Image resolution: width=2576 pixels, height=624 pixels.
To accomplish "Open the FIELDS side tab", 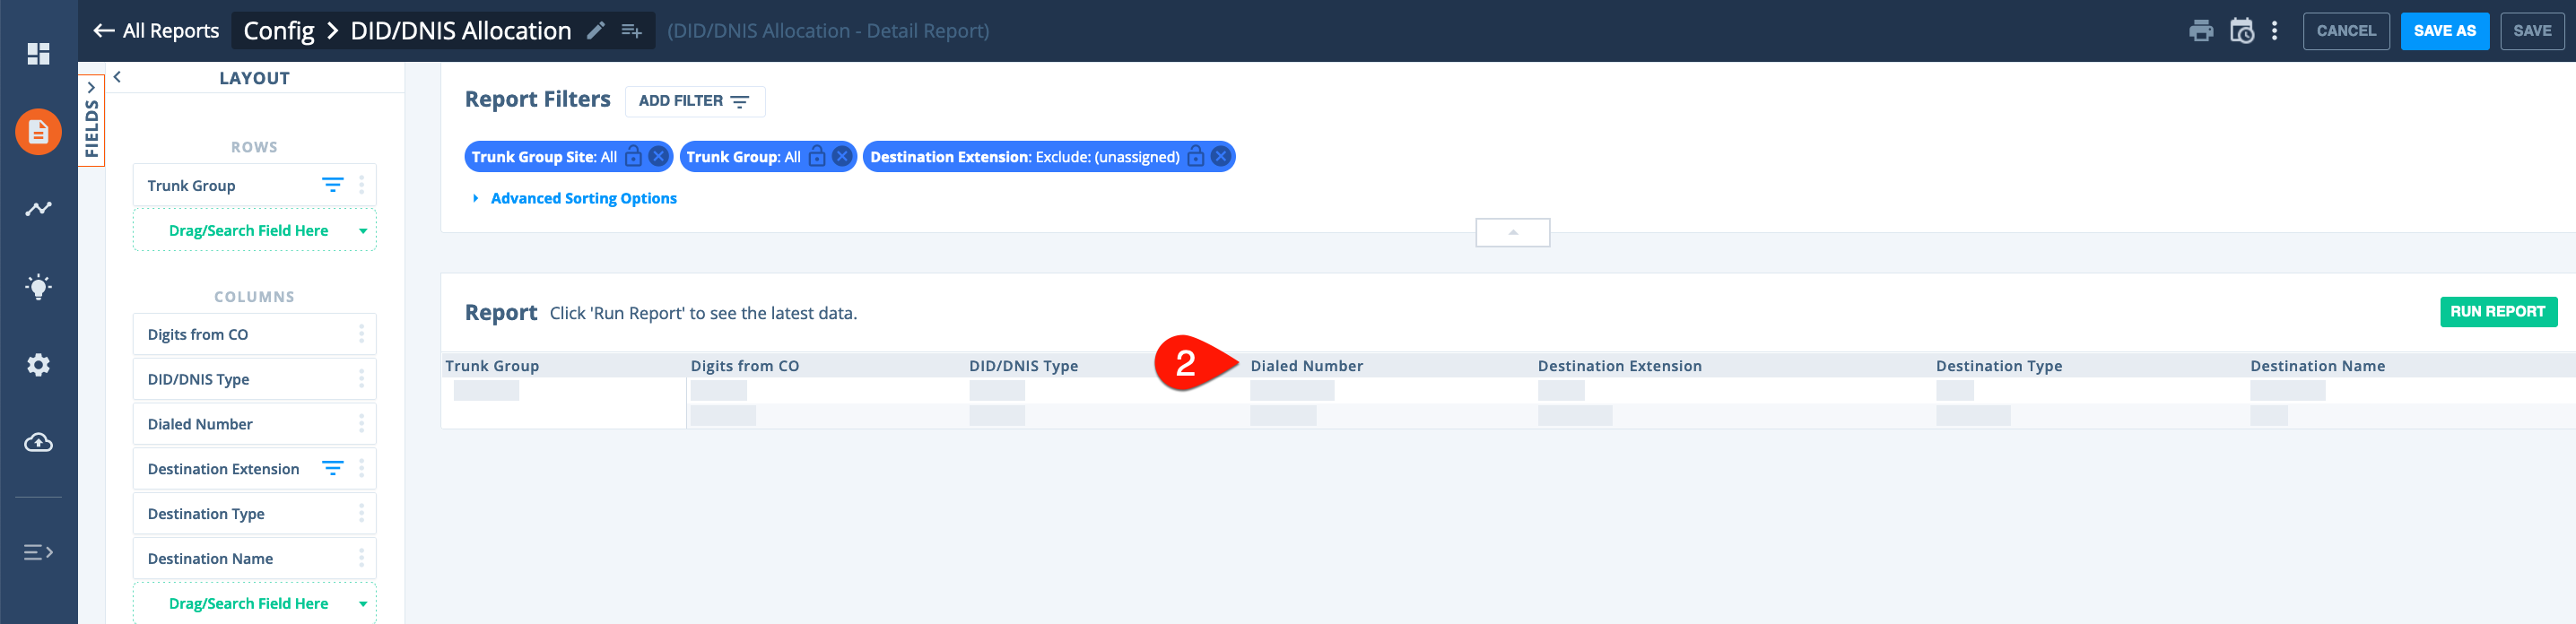I will (x=91, y=120).
